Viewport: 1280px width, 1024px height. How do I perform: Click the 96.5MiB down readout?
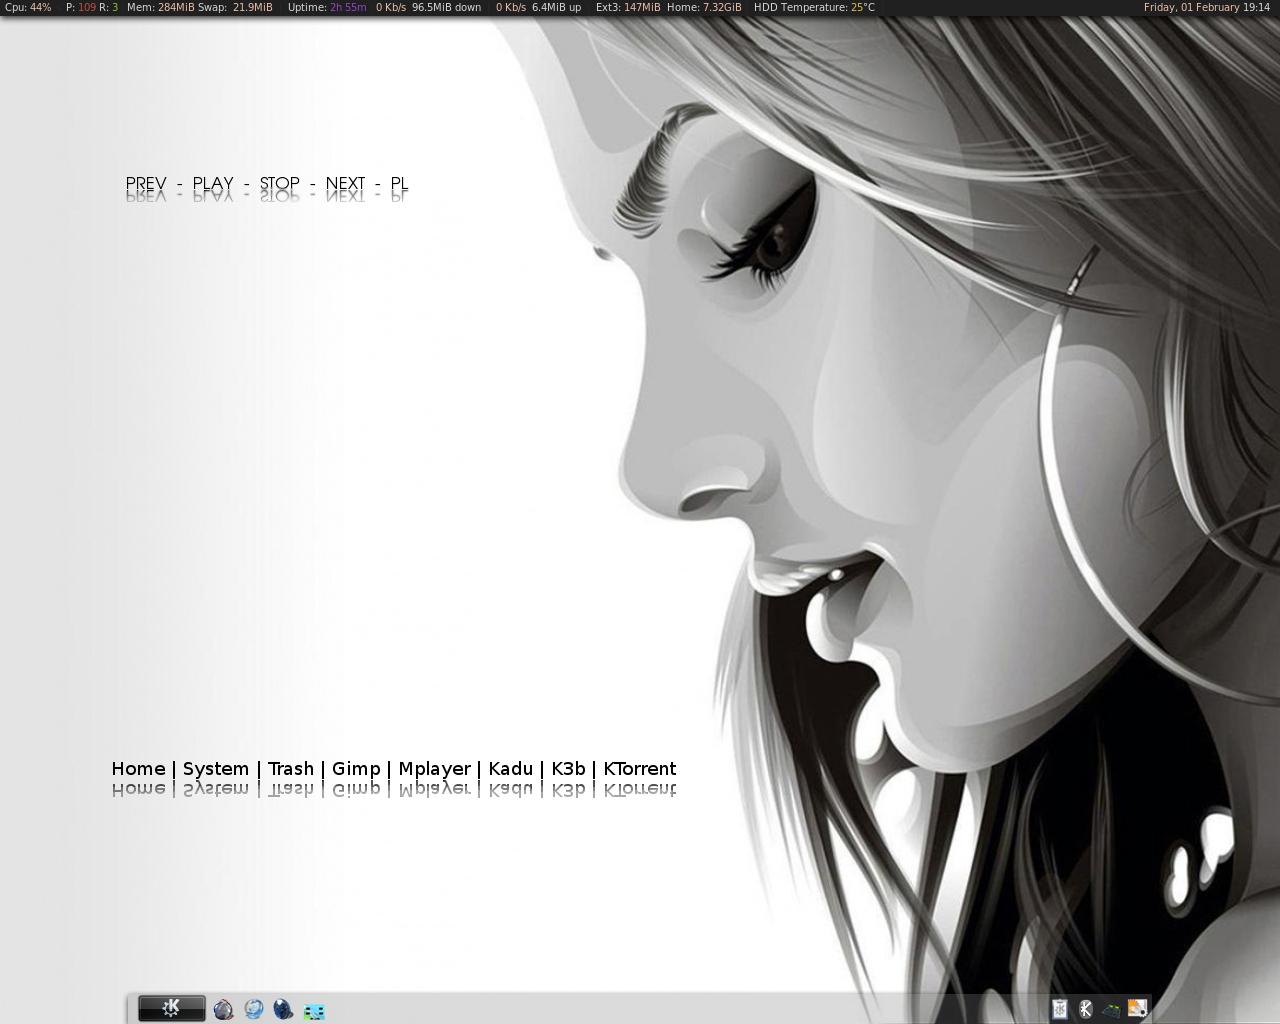click(446, 7)
